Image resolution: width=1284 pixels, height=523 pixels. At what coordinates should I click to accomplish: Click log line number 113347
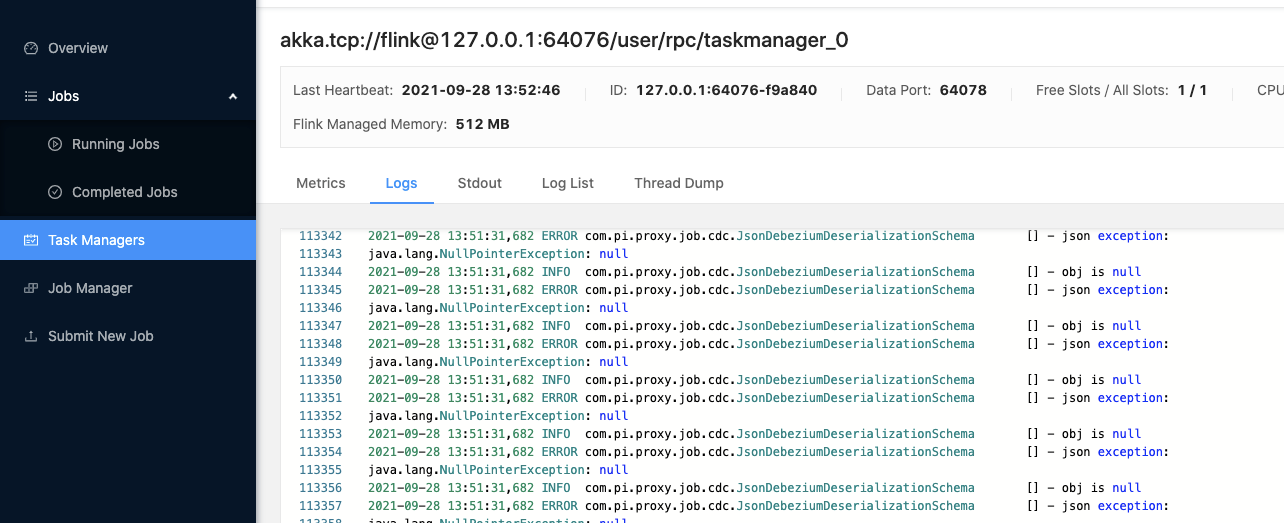click(x=320, y=326)
